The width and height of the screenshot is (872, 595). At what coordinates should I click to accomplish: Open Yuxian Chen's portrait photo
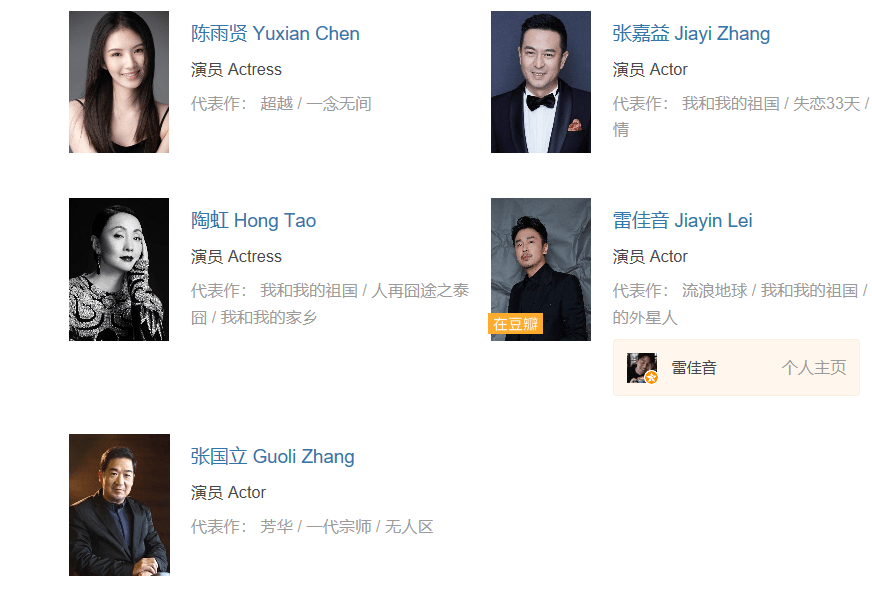119,82
